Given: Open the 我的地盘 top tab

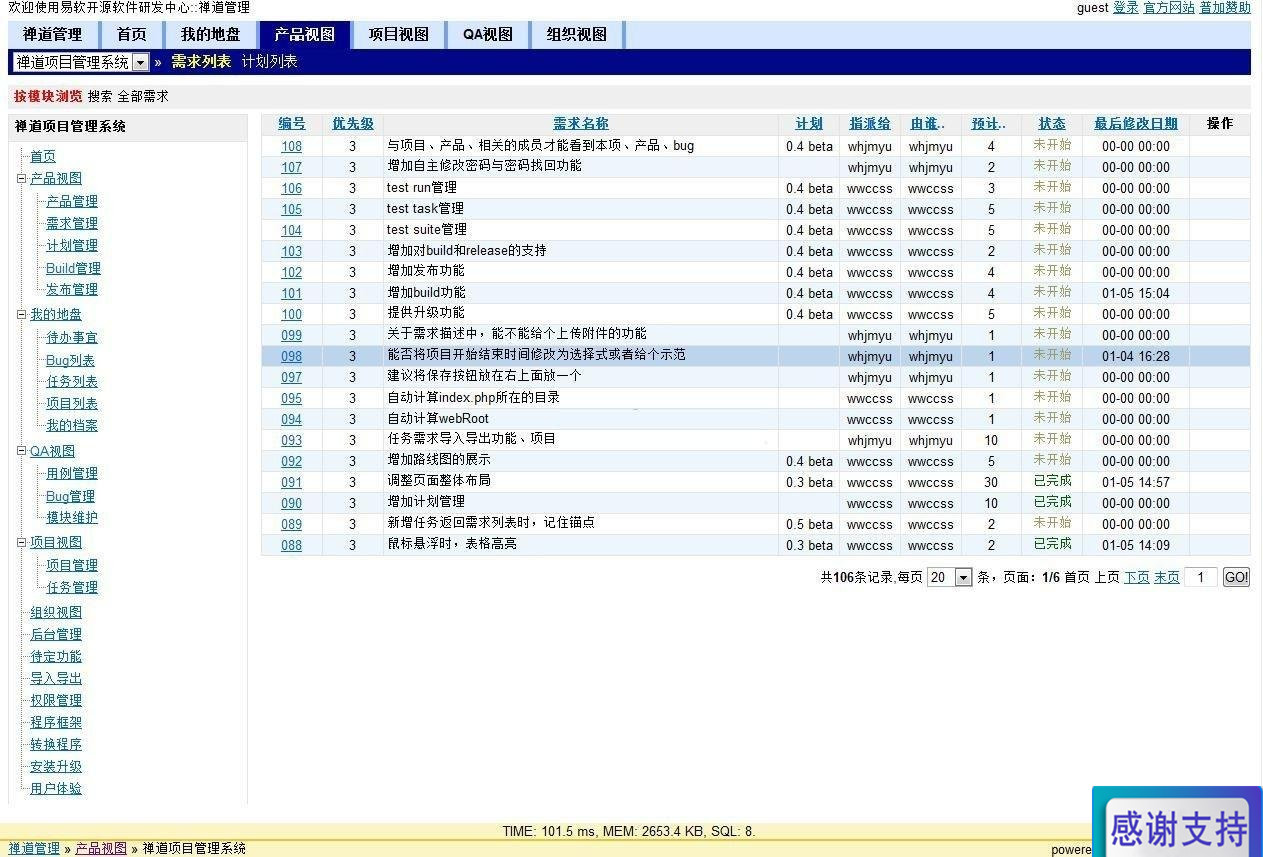Looking at the screenshot, I should (210, 34).
